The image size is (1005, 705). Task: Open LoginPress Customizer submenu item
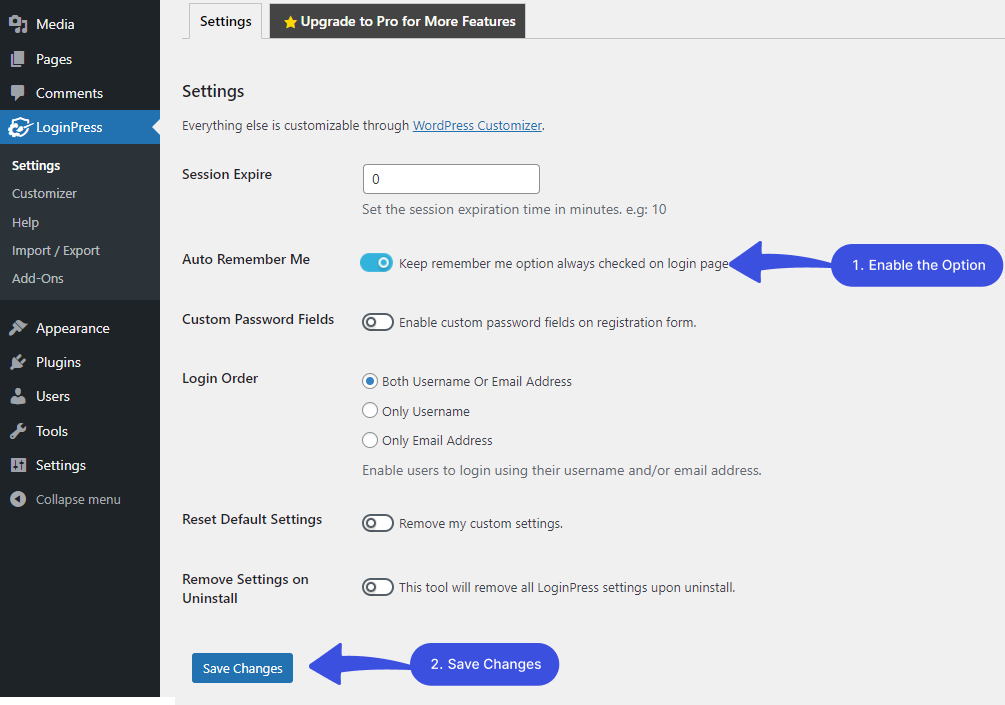pyautogui.click(x=44, y=194)
